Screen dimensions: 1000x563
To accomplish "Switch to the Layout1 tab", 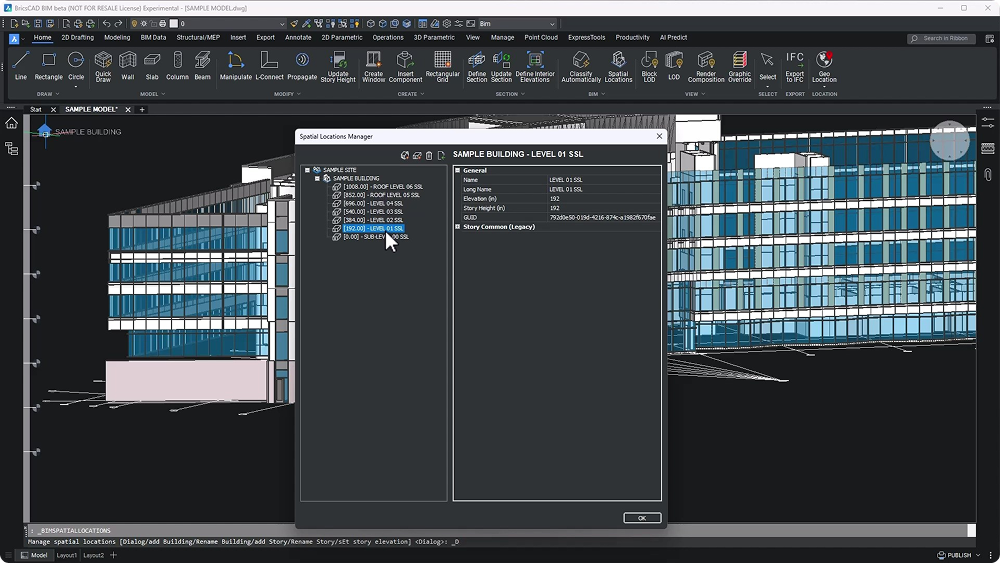I will point(66,555).
